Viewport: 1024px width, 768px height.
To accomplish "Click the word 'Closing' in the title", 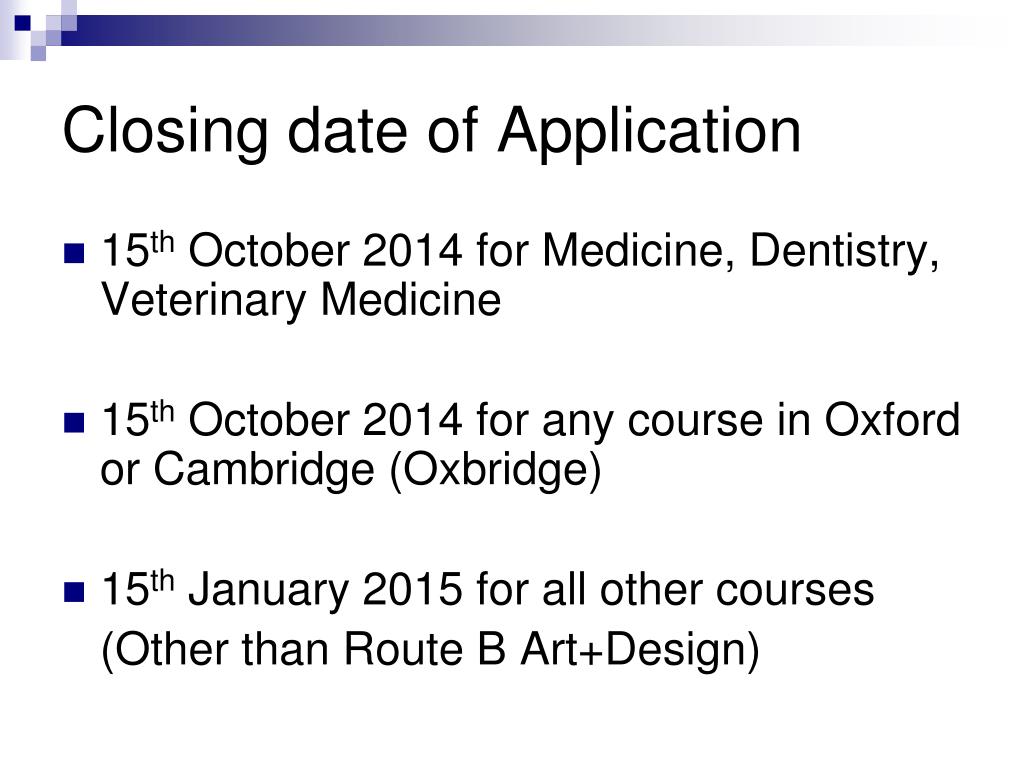I will 165,133.
